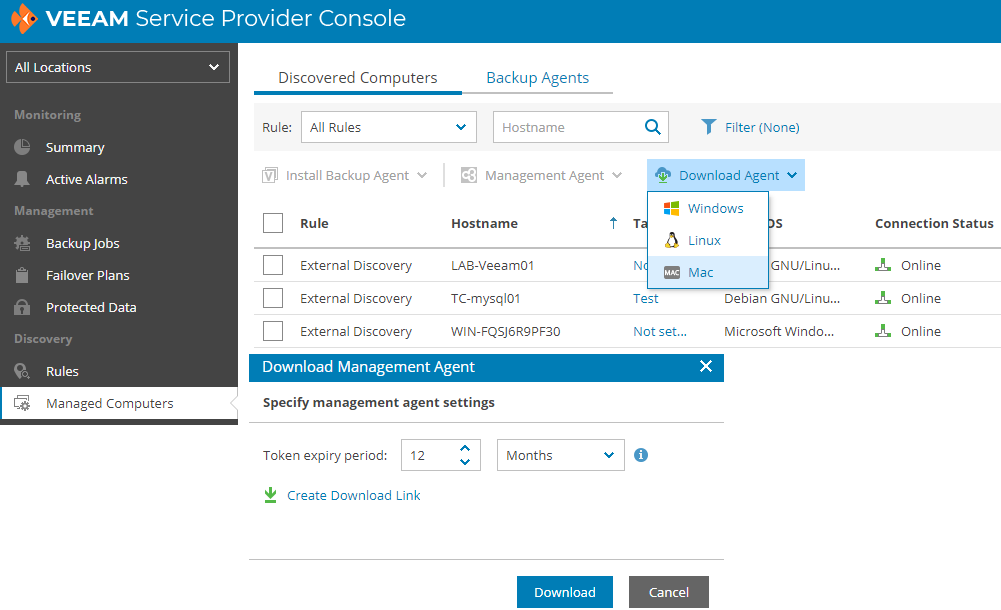Screen dimensions: 1001x610
Task: Sort by Rule column header
Action: click(x=314, y=223)
